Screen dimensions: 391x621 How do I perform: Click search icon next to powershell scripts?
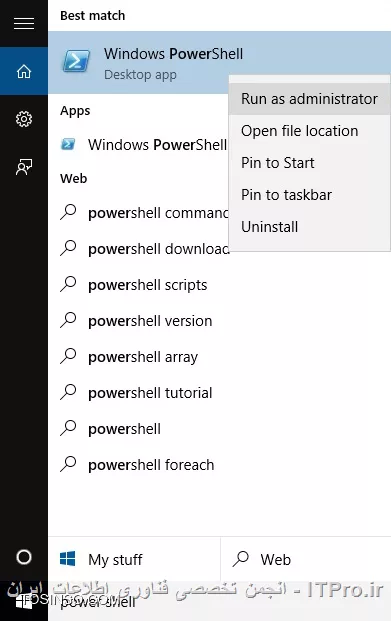(68, 284)
